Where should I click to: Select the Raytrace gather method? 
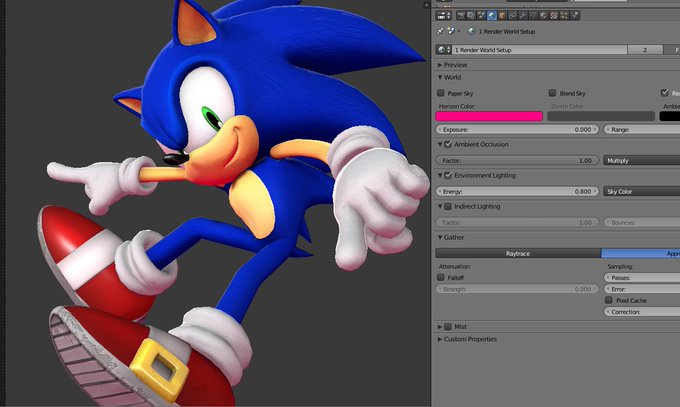click(518, 253)
